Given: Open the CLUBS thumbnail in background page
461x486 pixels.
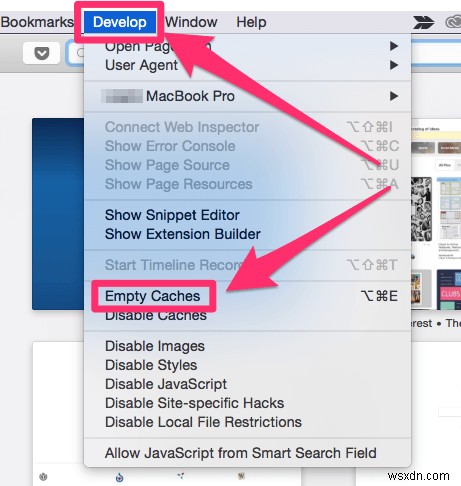Looking at the screenshot, I should coord(449,289).
